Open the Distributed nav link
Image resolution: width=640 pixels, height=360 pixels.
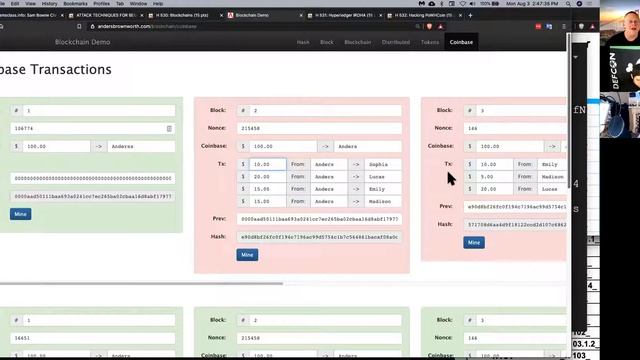pos(396,42)
